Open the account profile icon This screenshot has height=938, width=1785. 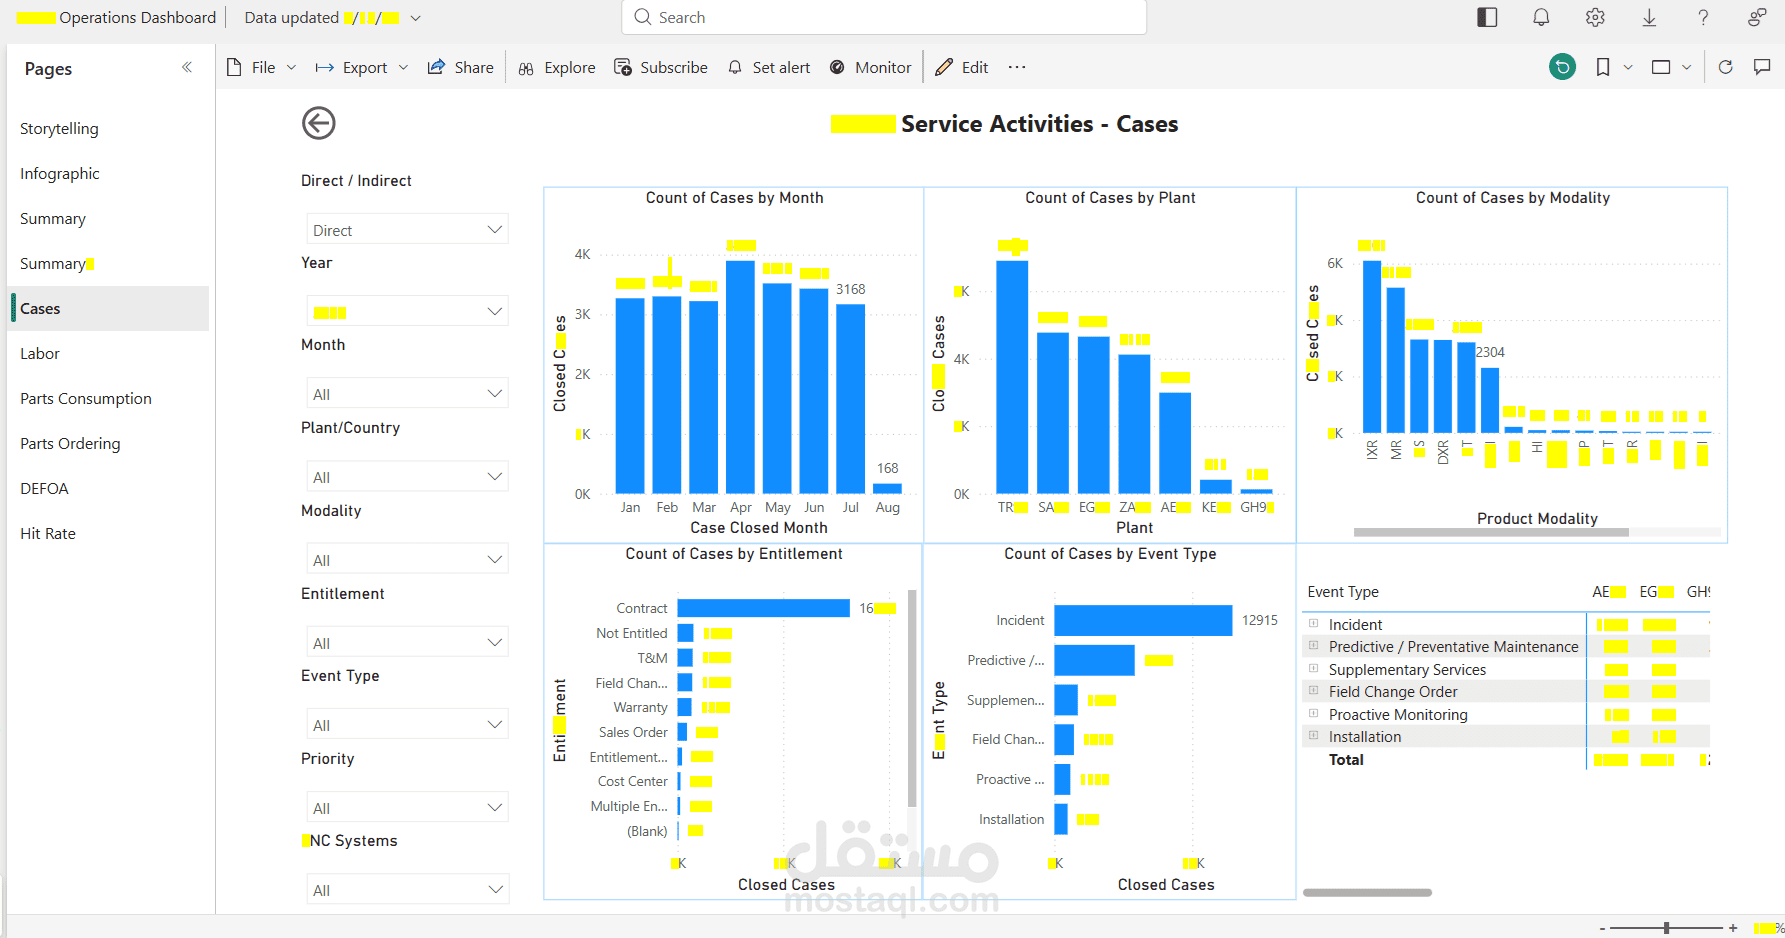1757,17
